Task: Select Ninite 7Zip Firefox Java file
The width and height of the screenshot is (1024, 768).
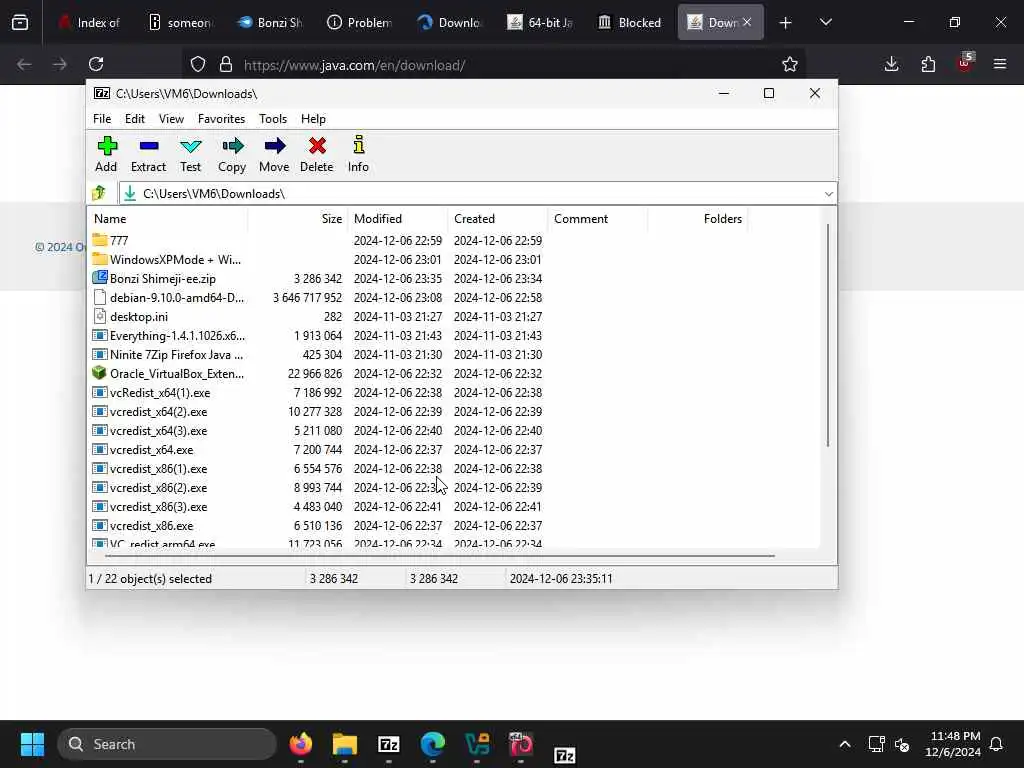Action: (x=176, y=354)
